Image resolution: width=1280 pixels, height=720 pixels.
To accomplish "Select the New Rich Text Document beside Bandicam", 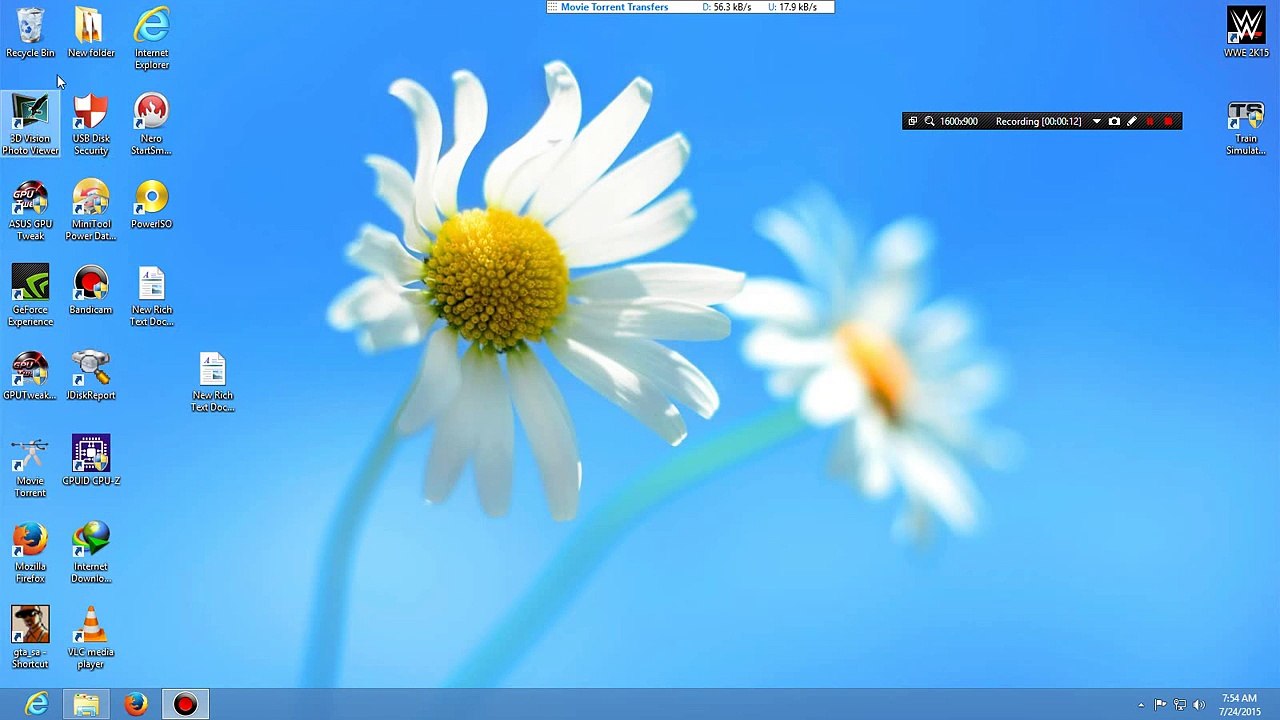I will (x=152, y=296).
